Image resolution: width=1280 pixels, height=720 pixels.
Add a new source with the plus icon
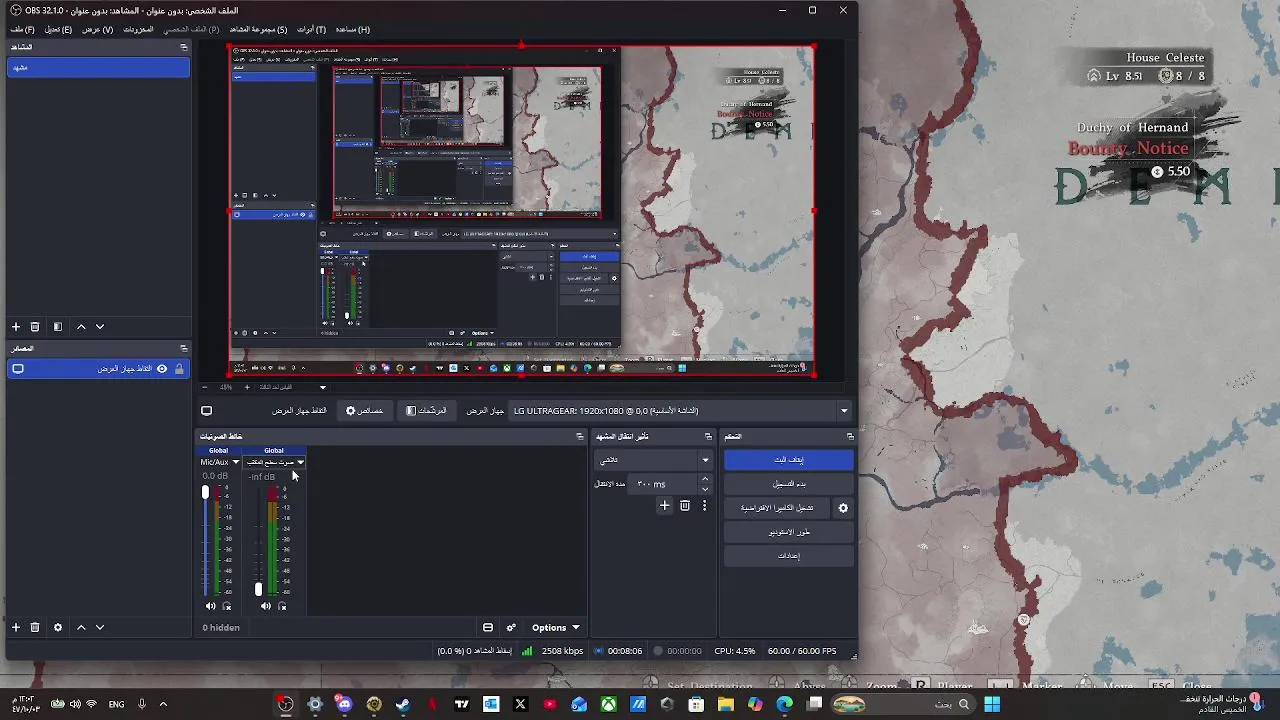click(16, 628)
